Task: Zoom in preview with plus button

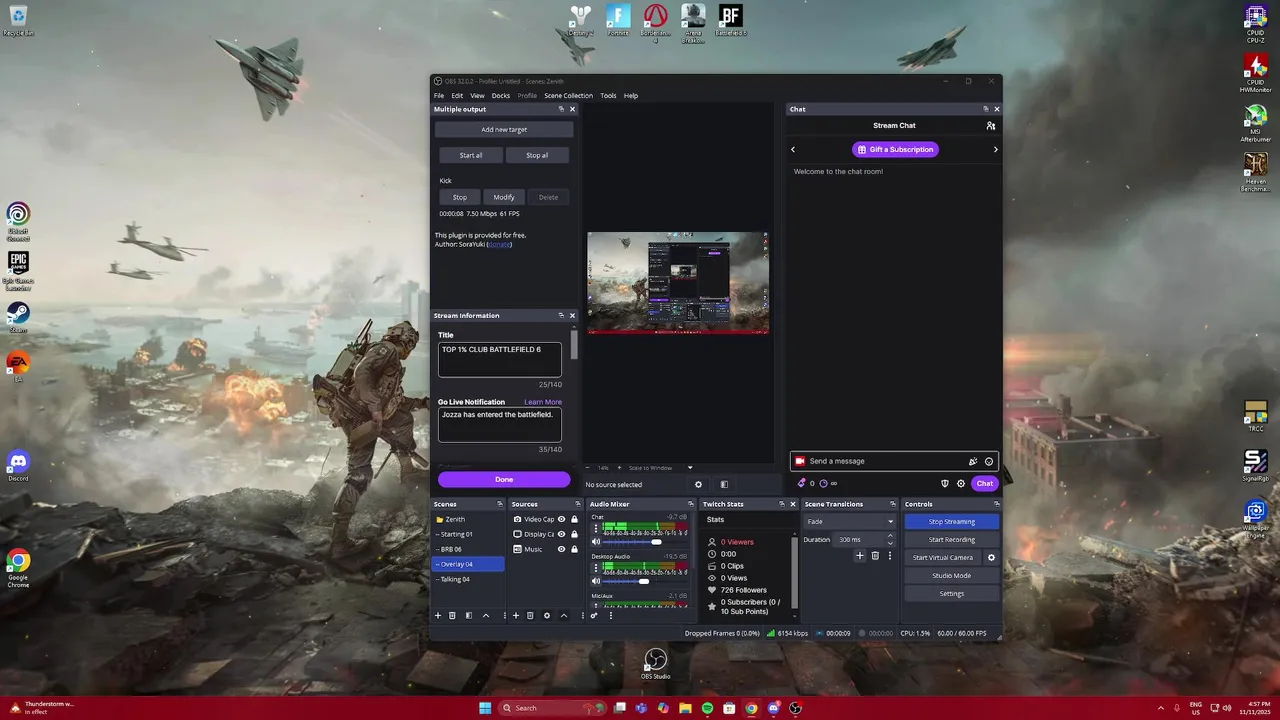Action: (617, 468)
